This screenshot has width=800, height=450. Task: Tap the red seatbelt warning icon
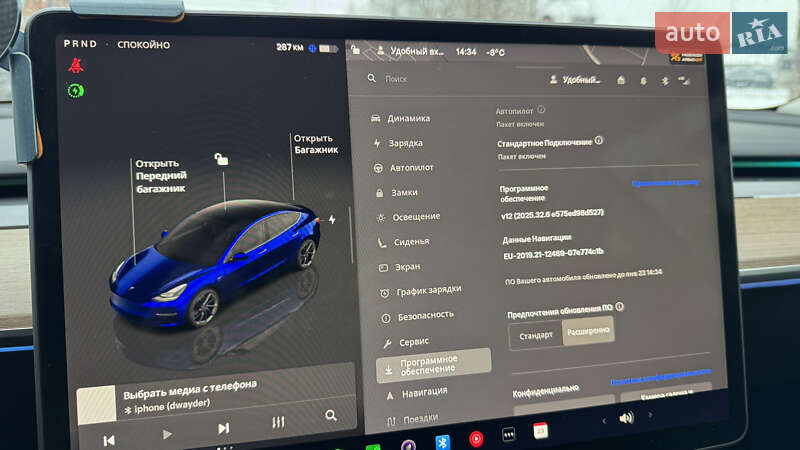point(76,65)
